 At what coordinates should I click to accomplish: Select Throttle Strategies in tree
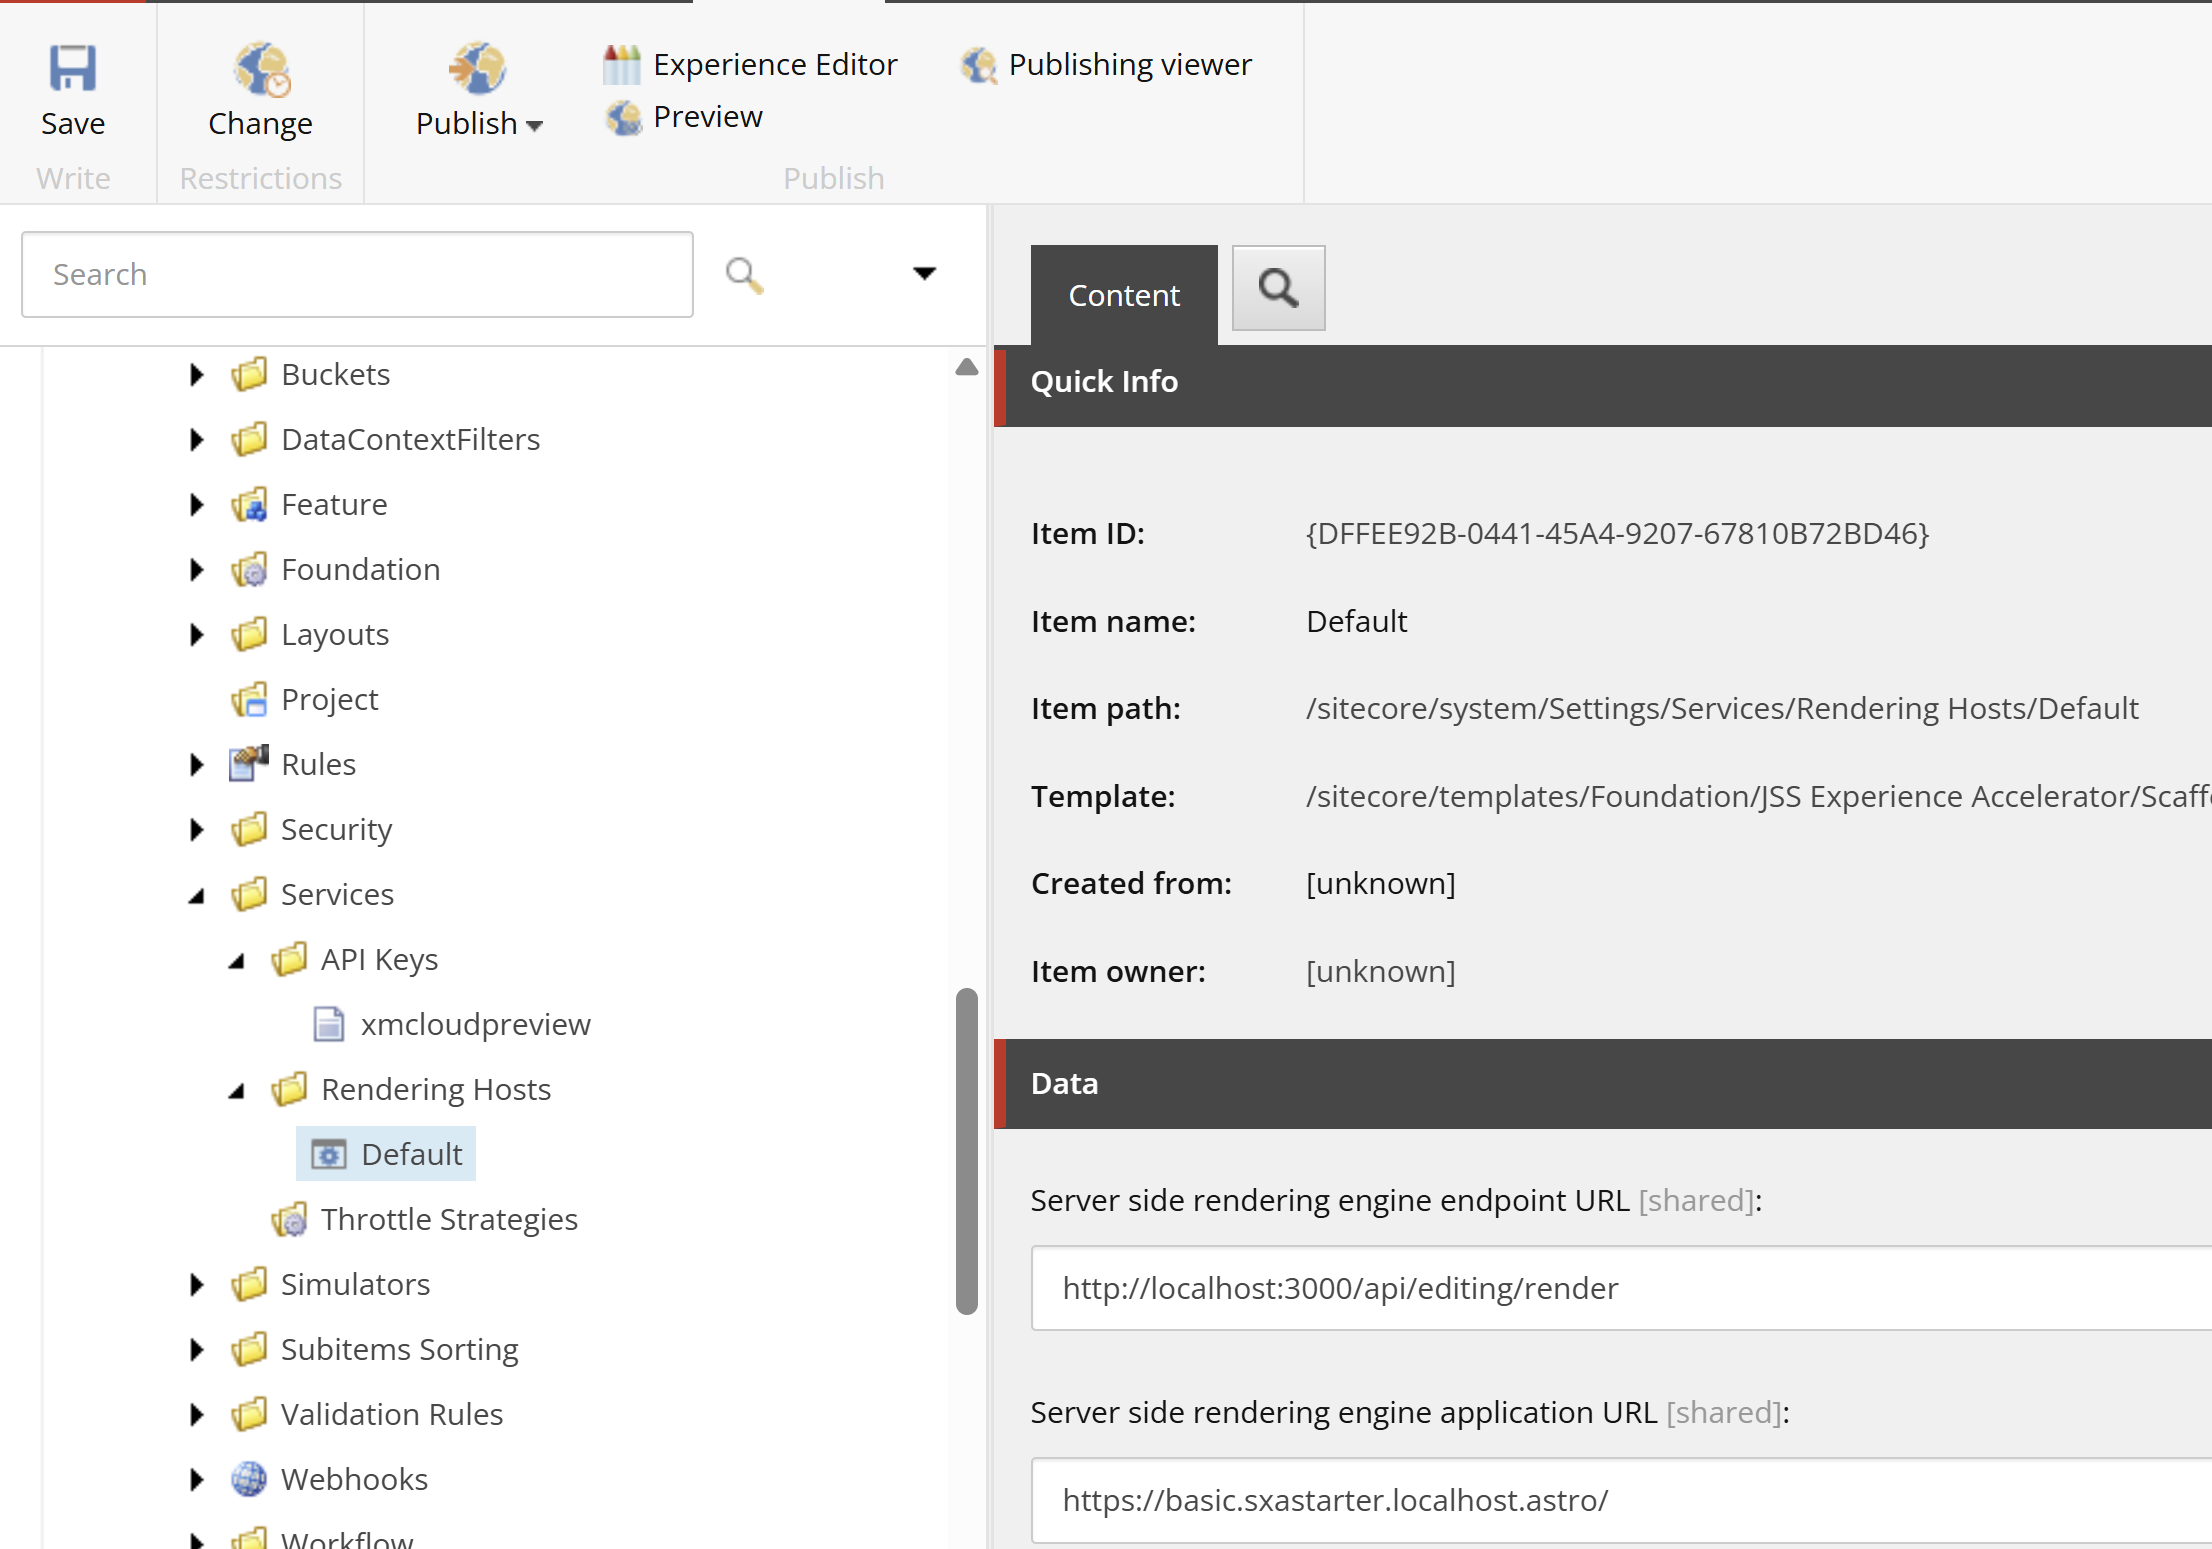click(448, 1219)
